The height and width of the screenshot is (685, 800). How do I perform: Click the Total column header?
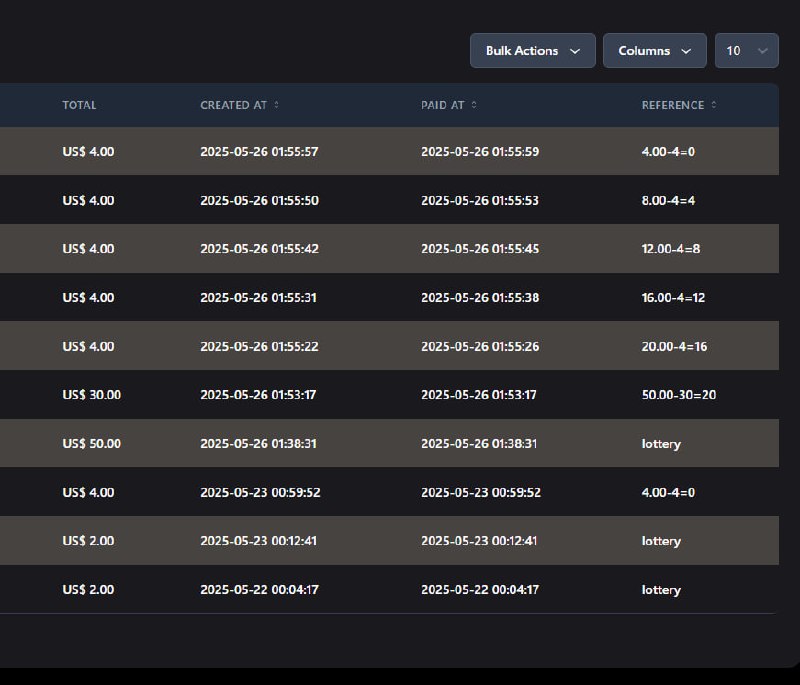tap(79, 105)
